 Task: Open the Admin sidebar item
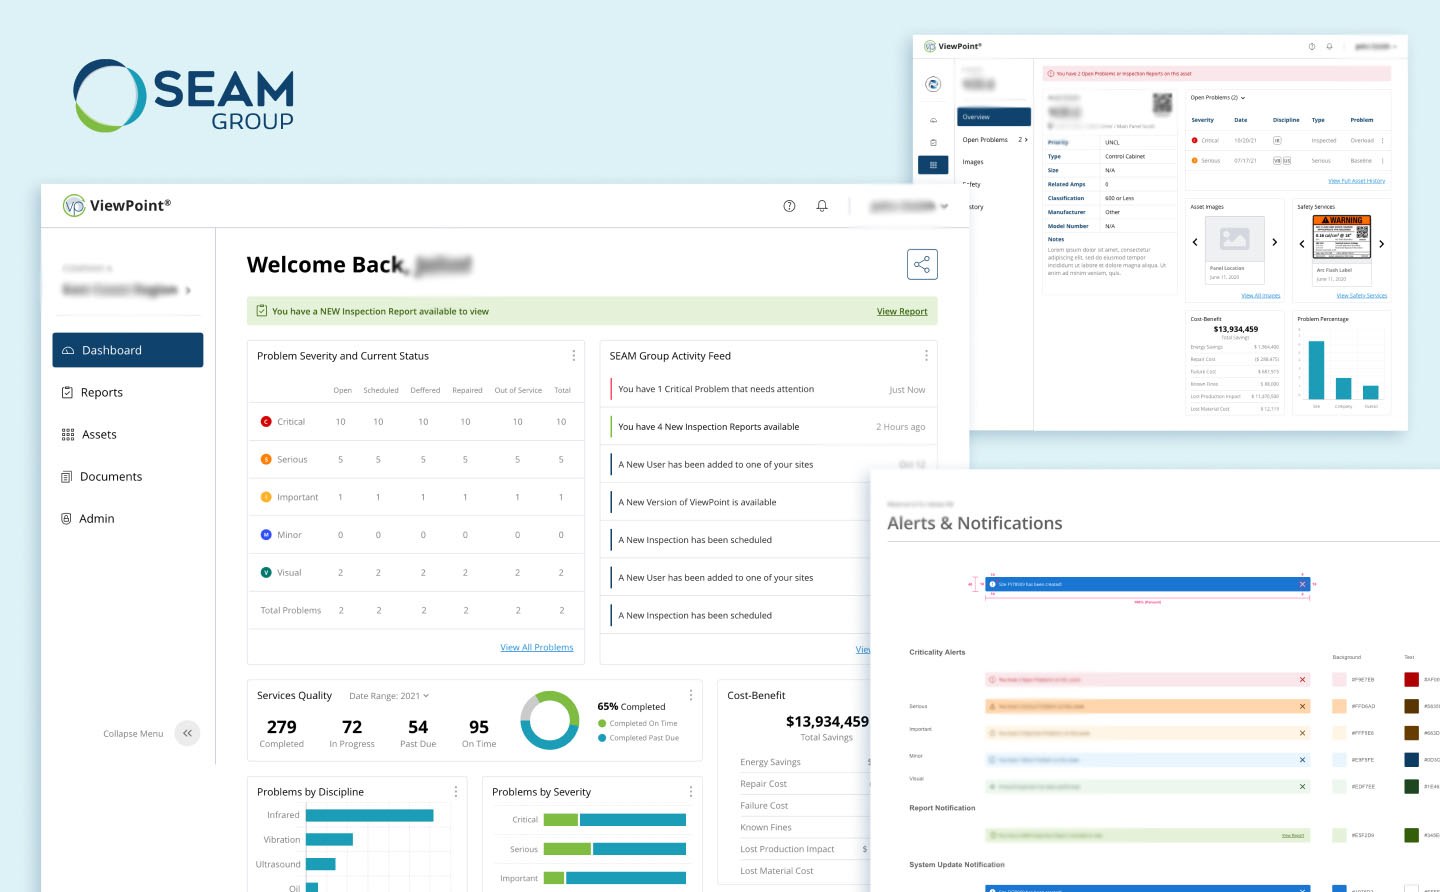97,519
